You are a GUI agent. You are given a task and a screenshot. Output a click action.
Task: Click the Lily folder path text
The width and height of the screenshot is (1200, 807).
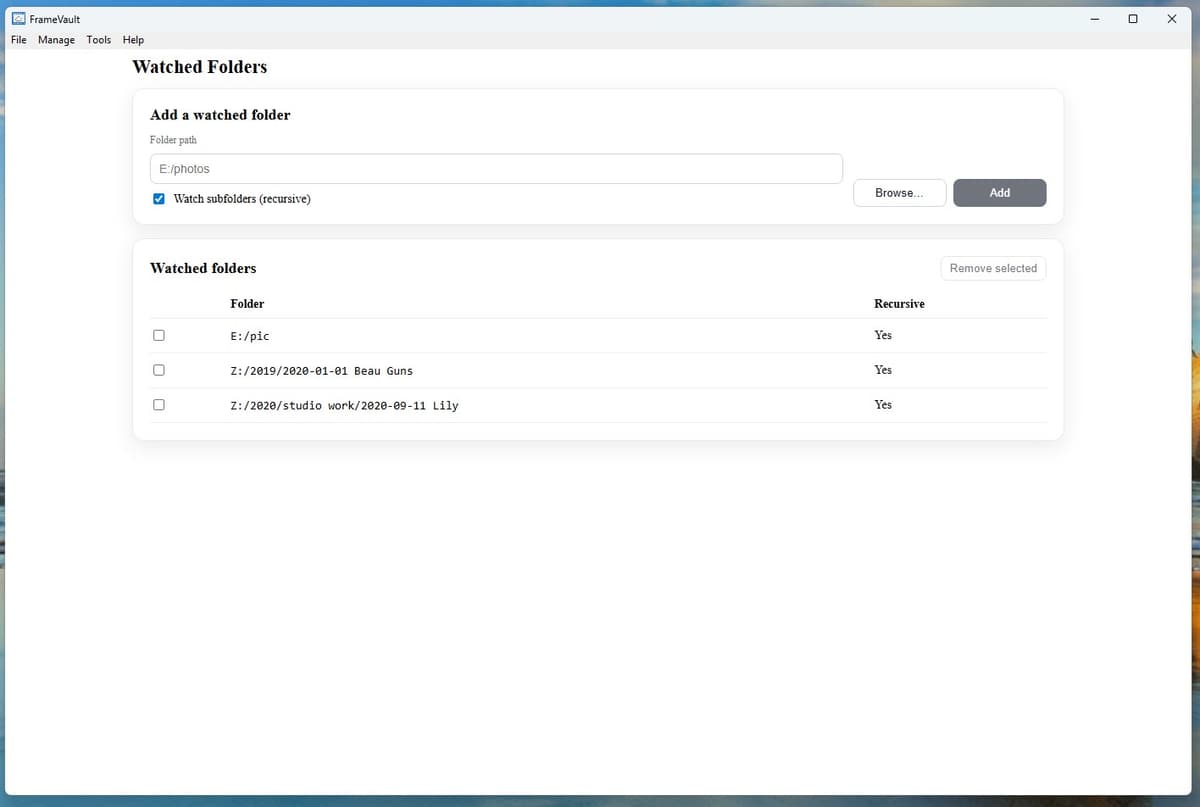(x=344, y=405)
